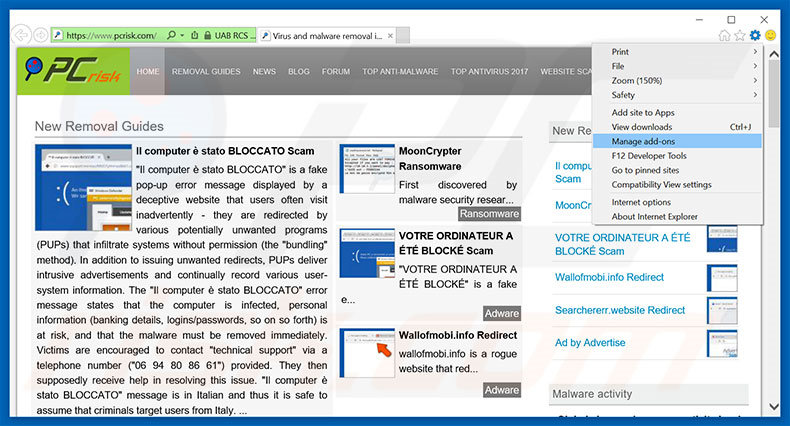The width and height of the screenshot is (790, 426).
Task: Click scrollbar up arrow
Action: (774, 54)
